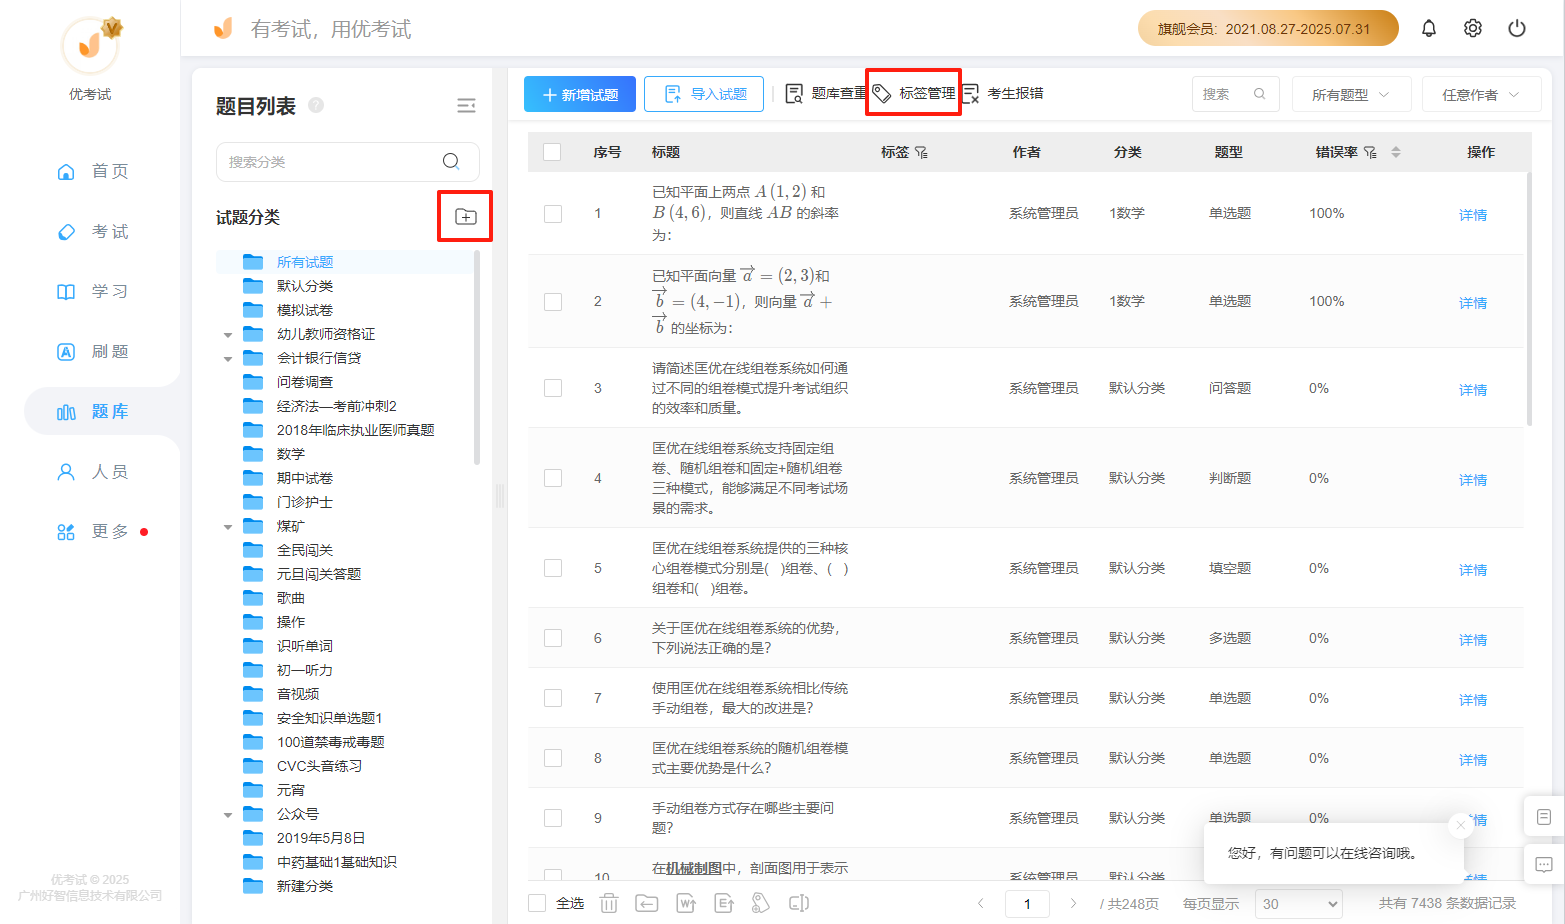Click the batch tag icon in bottom toolbar
This screenshot has height=924, width=1565.
click(x=761, y=903)
